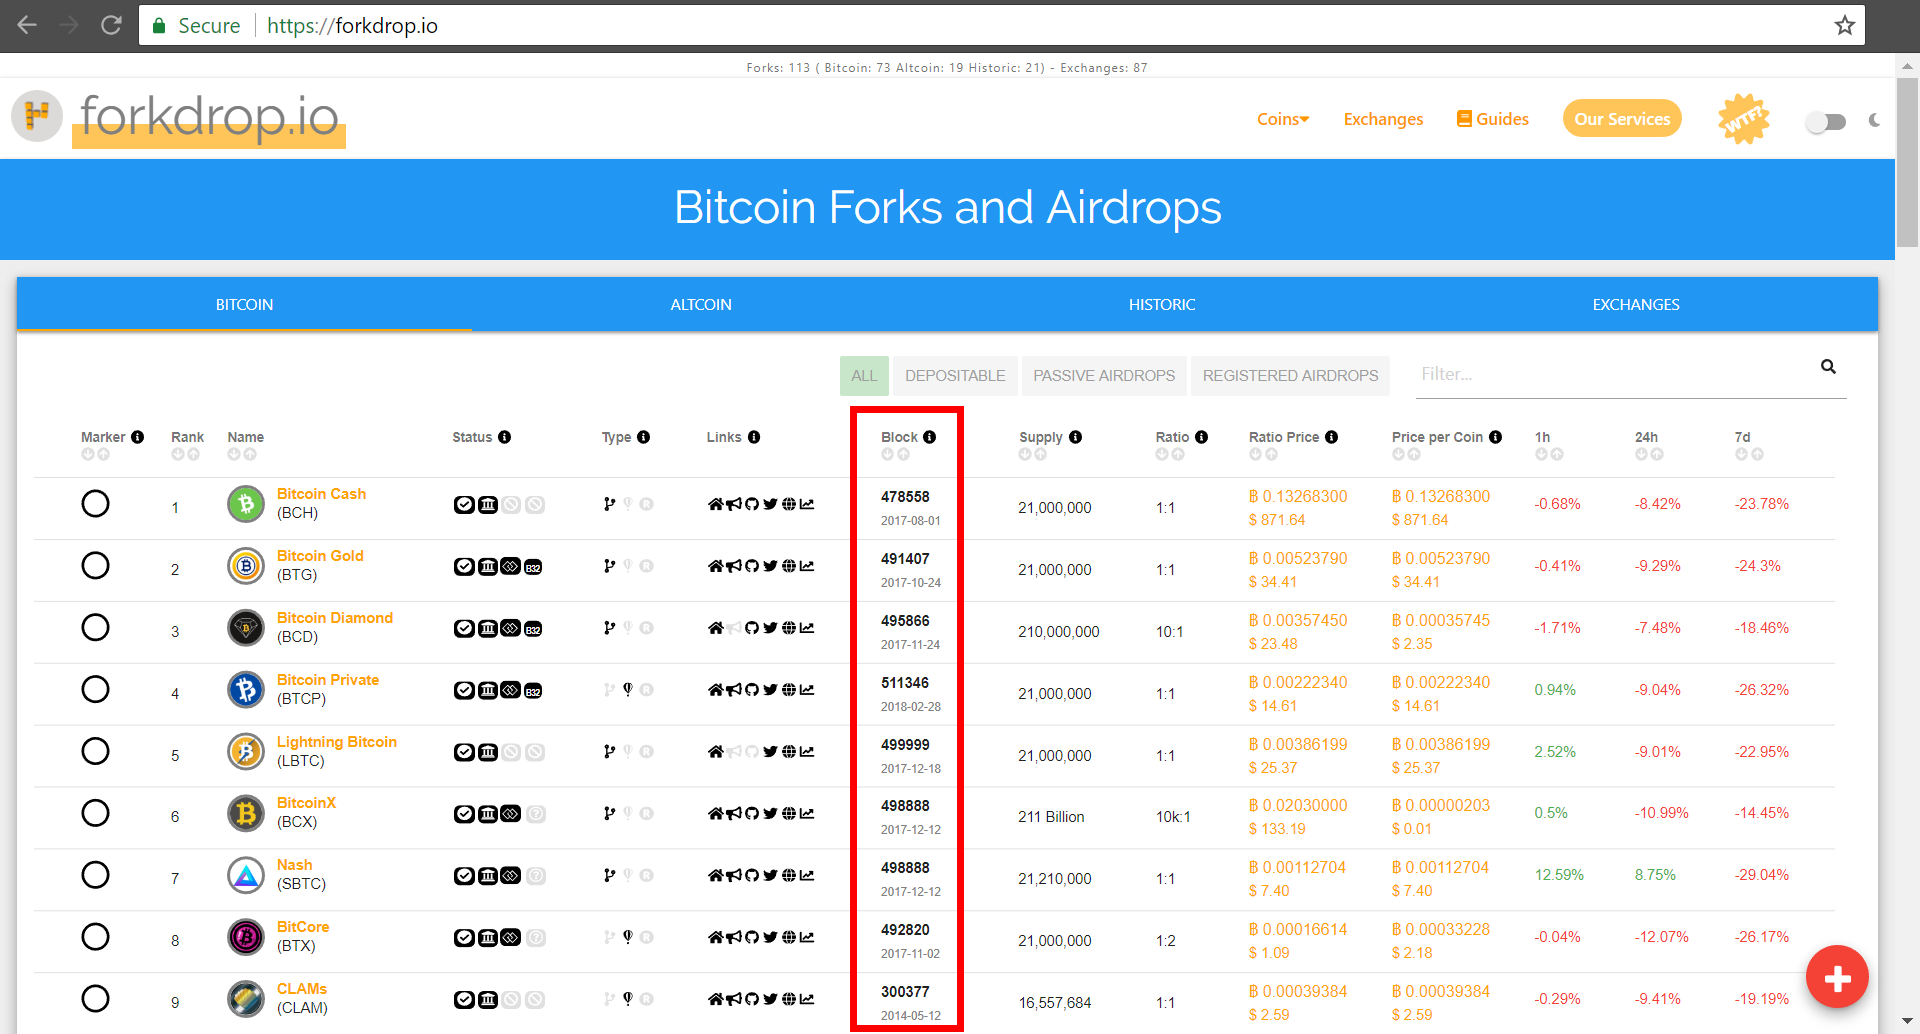Open BitcoinX homepage link icon
1920x1034 pixels.
(715, 814)
